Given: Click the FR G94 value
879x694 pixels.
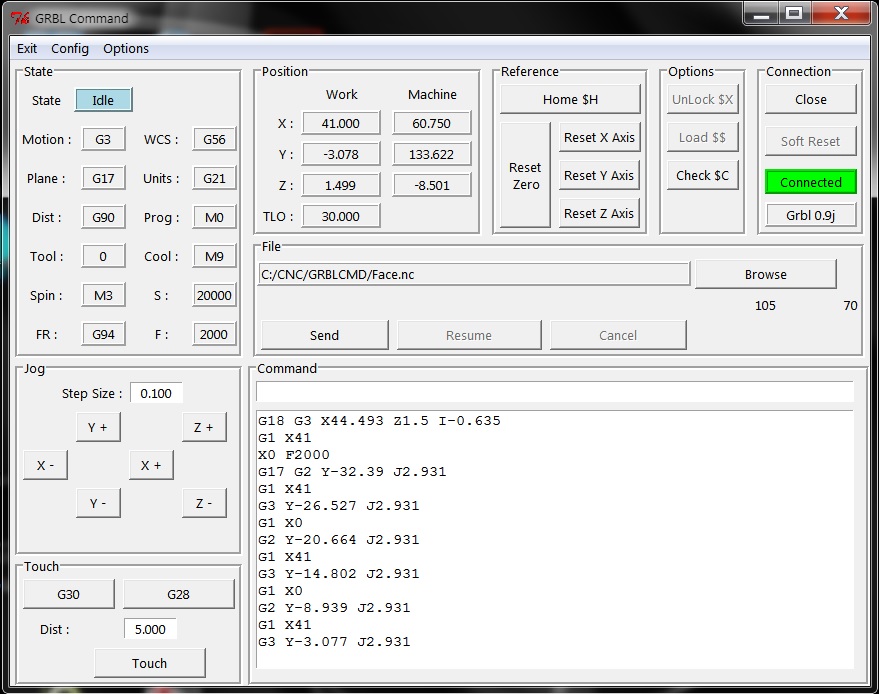Looking at the screenshot, I should click(103, 335).
